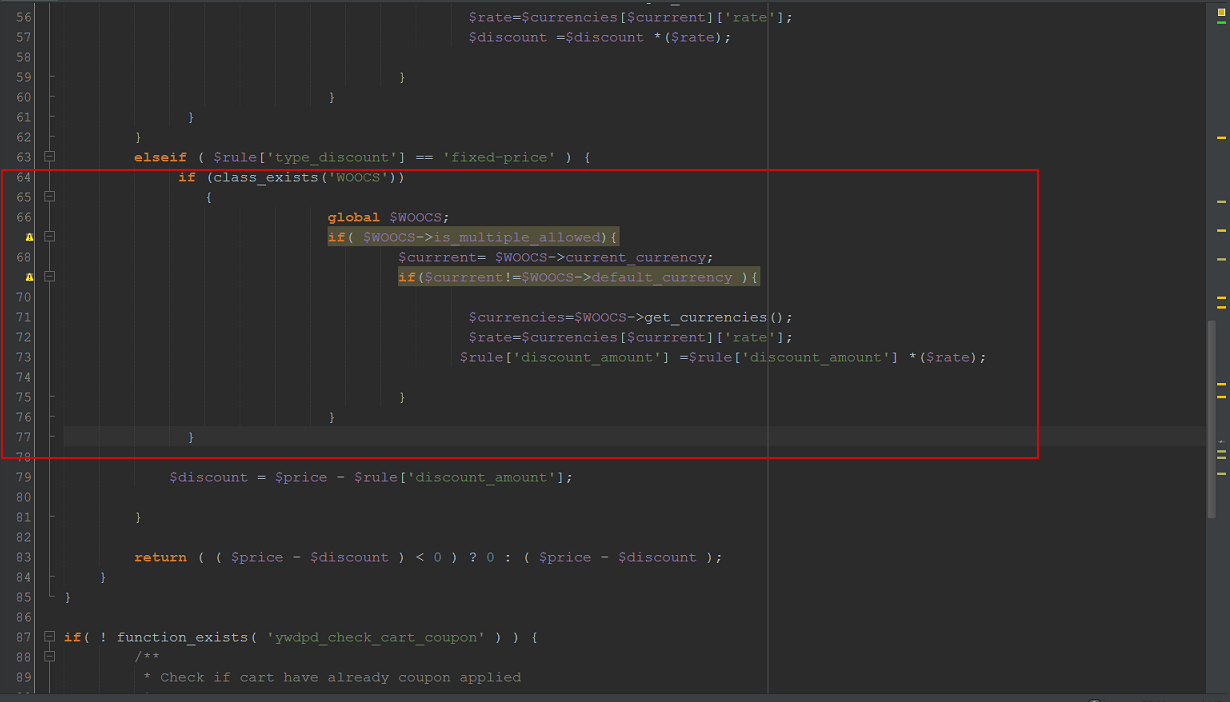Click line number 73 in the gutter
1230x702 pixels.
[24, 357]
